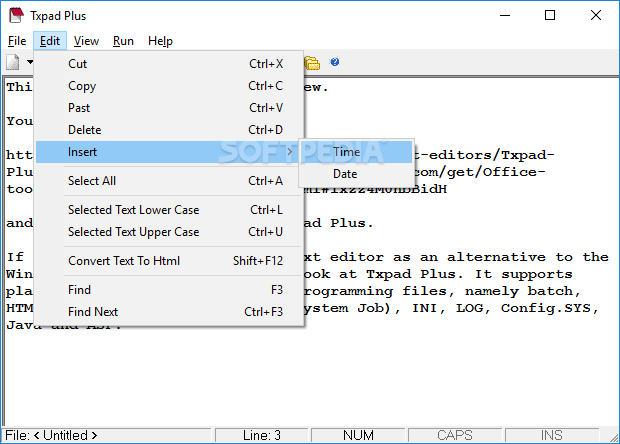
Task: Choose Delete from the Edit menu
Action: point(169,130)
